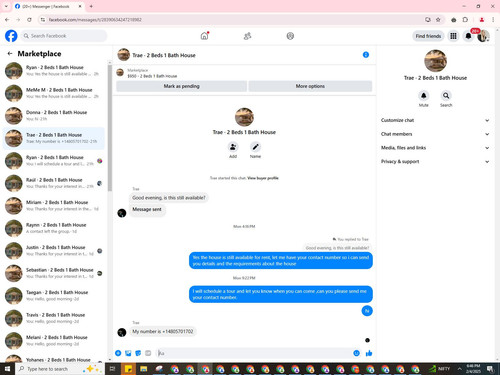Reload the page in the browser
Screen dimensions: 500x375
tap(29, 20)
